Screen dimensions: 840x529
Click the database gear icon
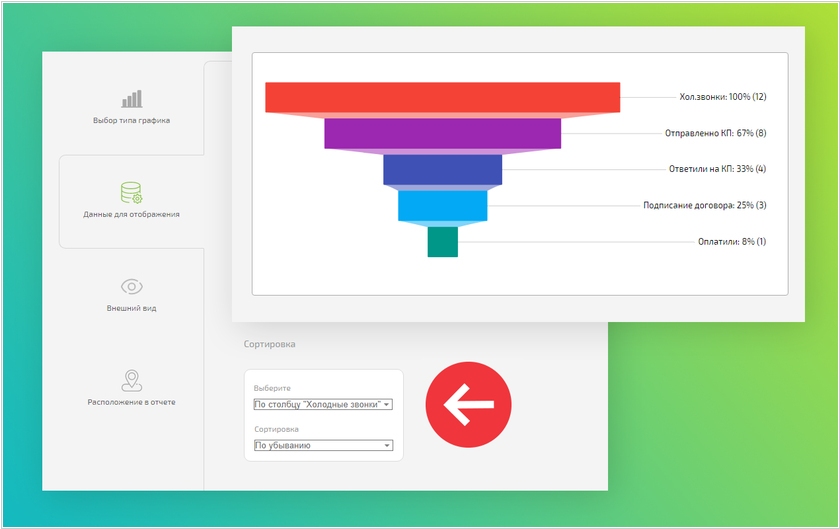point(131,192)
